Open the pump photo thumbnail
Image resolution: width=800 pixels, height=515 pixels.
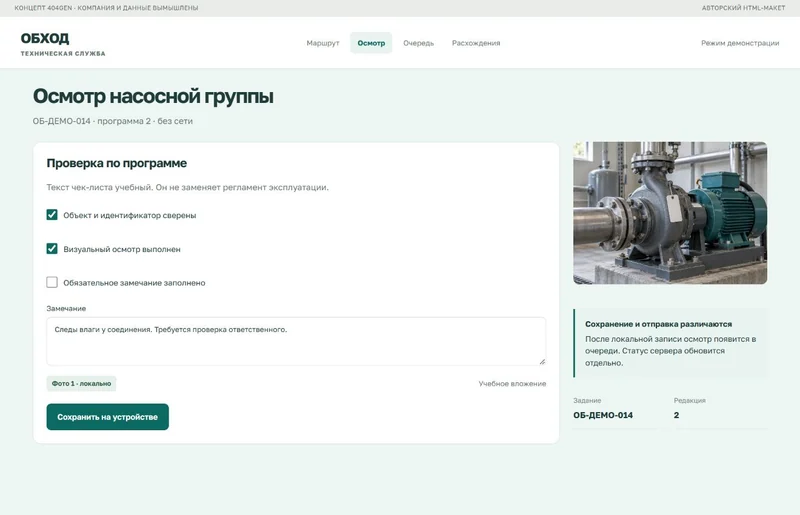point(670,213)
